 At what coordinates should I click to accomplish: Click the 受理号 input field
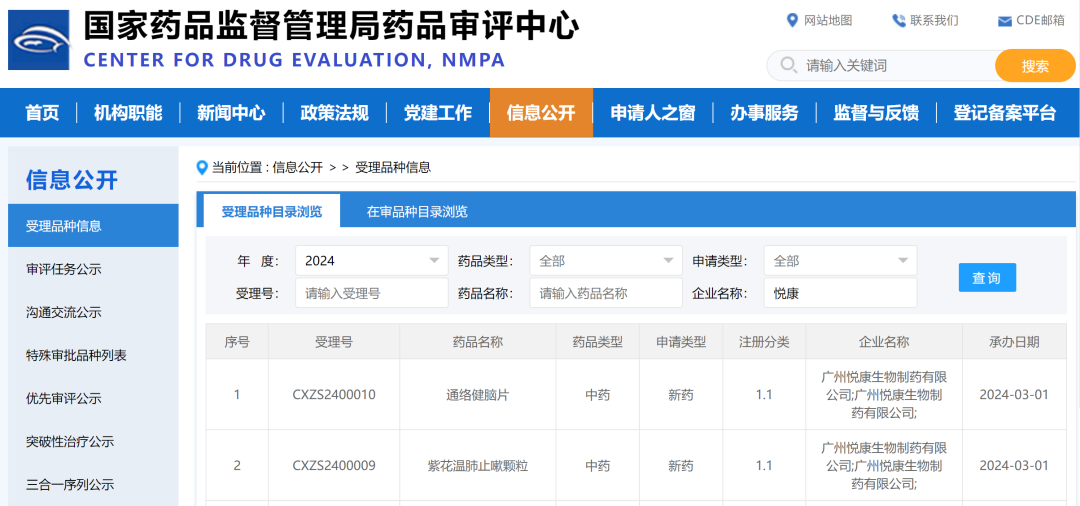coord(372,294)
